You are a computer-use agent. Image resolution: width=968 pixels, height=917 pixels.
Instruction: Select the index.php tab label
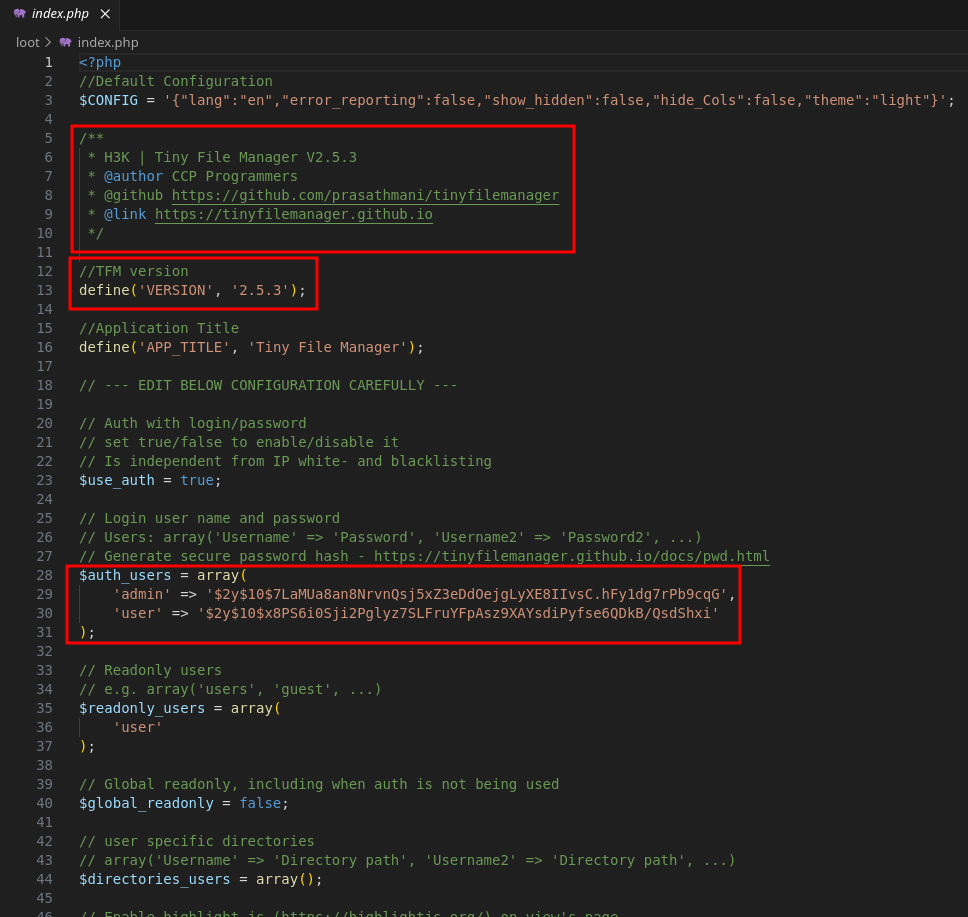click(60, 14)
